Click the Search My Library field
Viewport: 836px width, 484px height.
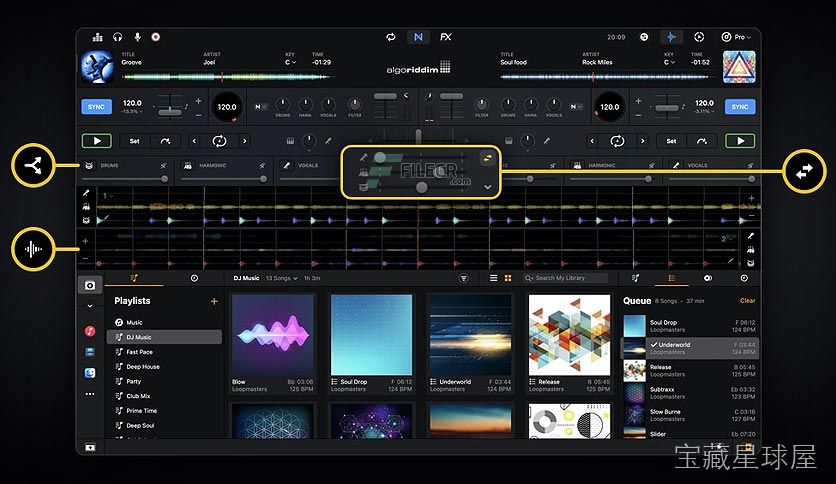pos(565,278)
